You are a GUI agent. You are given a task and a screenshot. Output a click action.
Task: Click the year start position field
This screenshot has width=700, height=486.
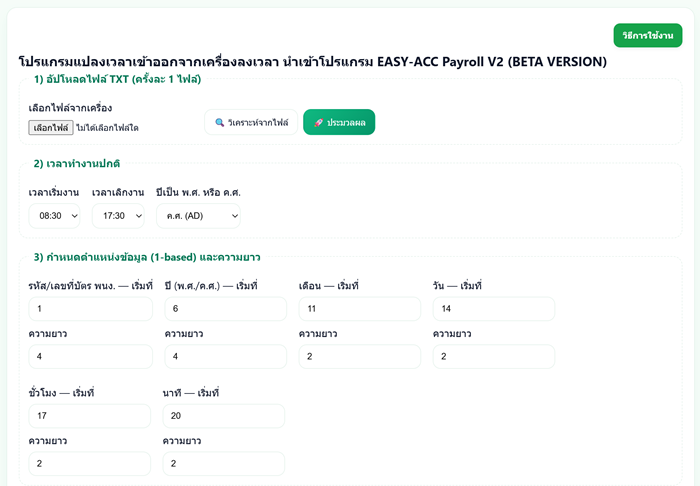[x=224, y=309]
